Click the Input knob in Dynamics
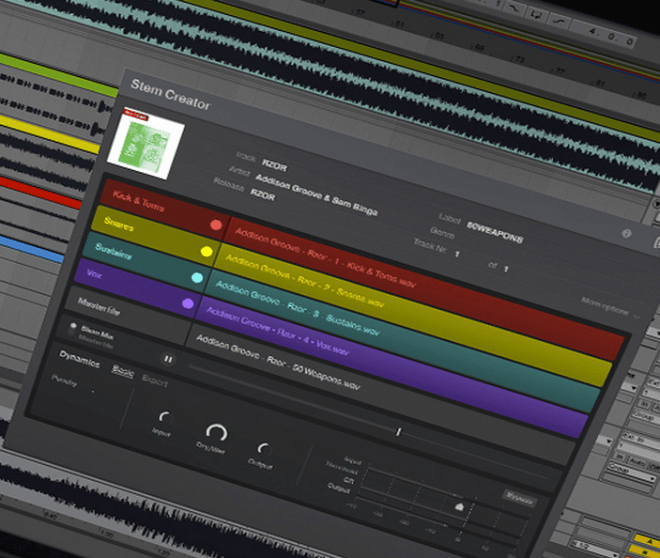Screen dimensions: 660x558 [x=165, y=417]
